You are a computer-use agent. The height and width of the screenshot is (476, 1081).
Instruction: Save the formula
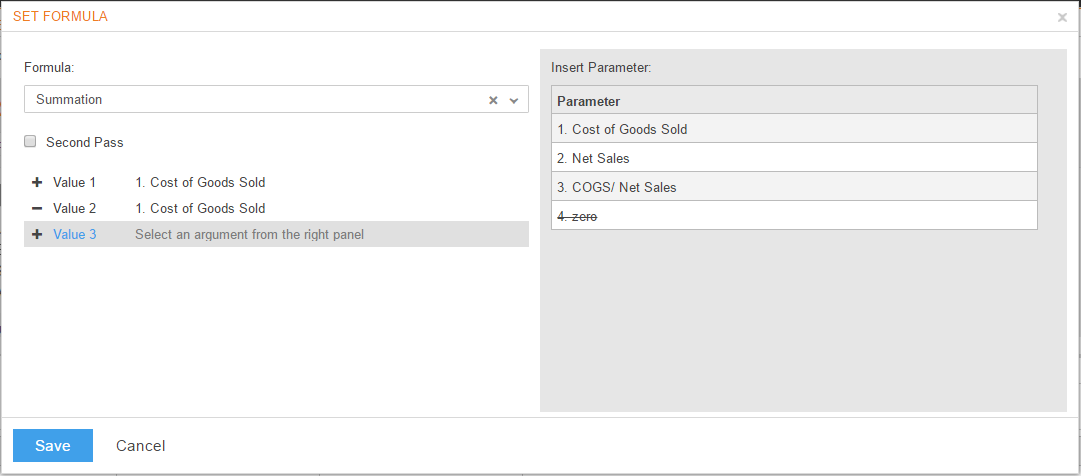coord(53,446)
